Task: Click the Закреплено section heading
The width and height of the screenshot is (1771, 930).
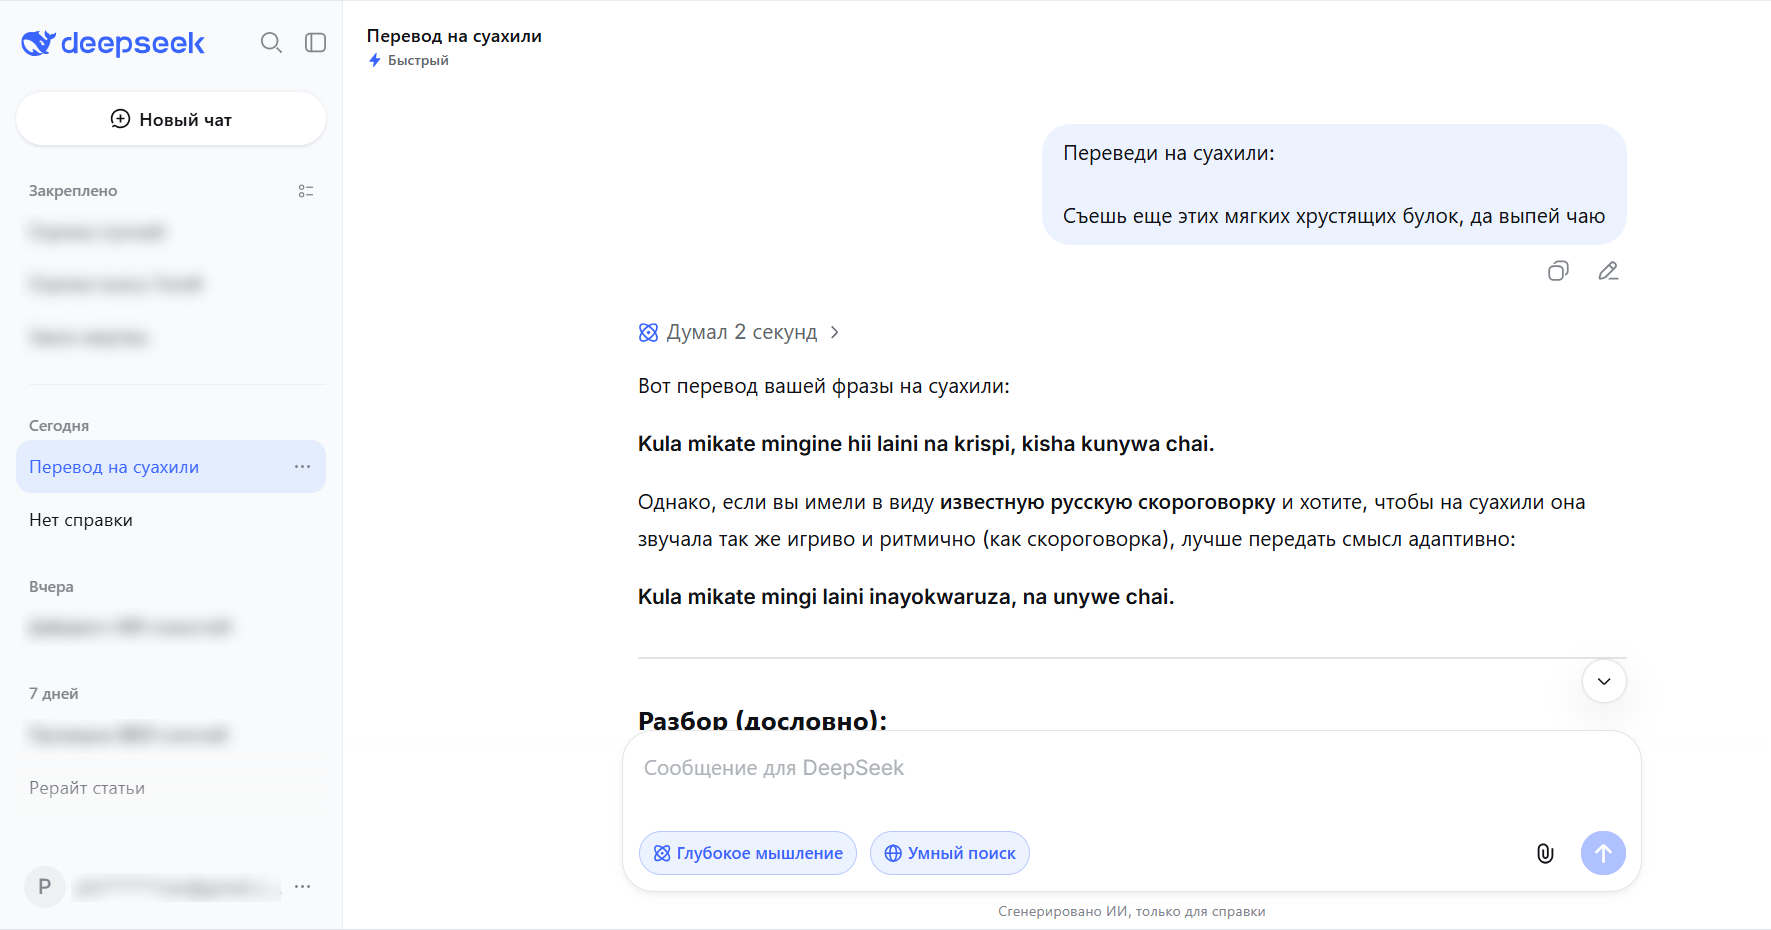Action: point(73,191)
